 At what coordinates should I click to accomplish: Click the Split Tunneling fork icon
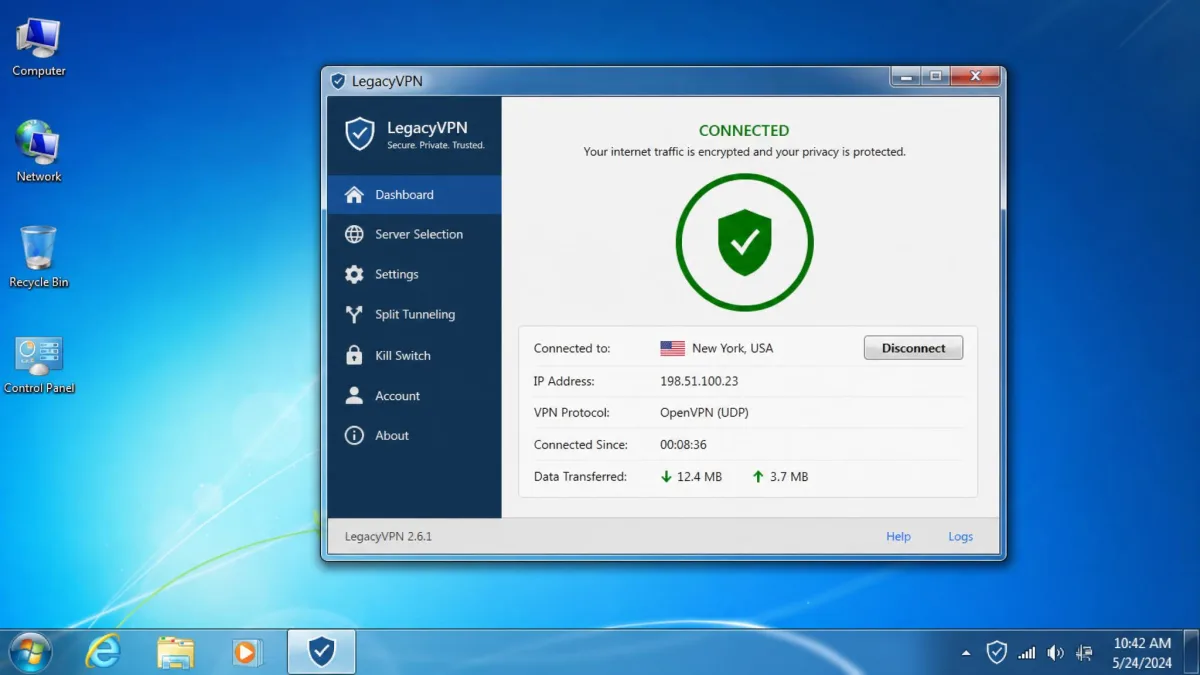(x=354, y=314)
